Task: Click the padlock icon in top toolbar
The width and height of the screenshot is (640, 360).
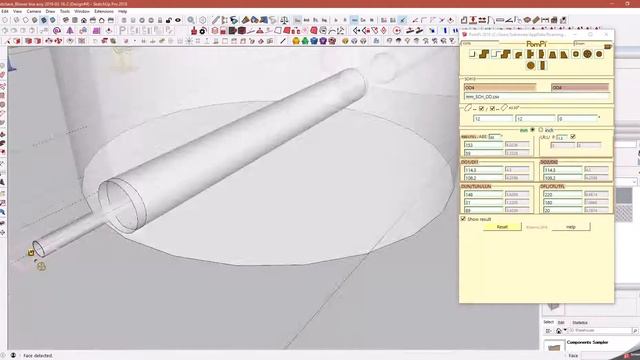Action: tap(169, 20)
